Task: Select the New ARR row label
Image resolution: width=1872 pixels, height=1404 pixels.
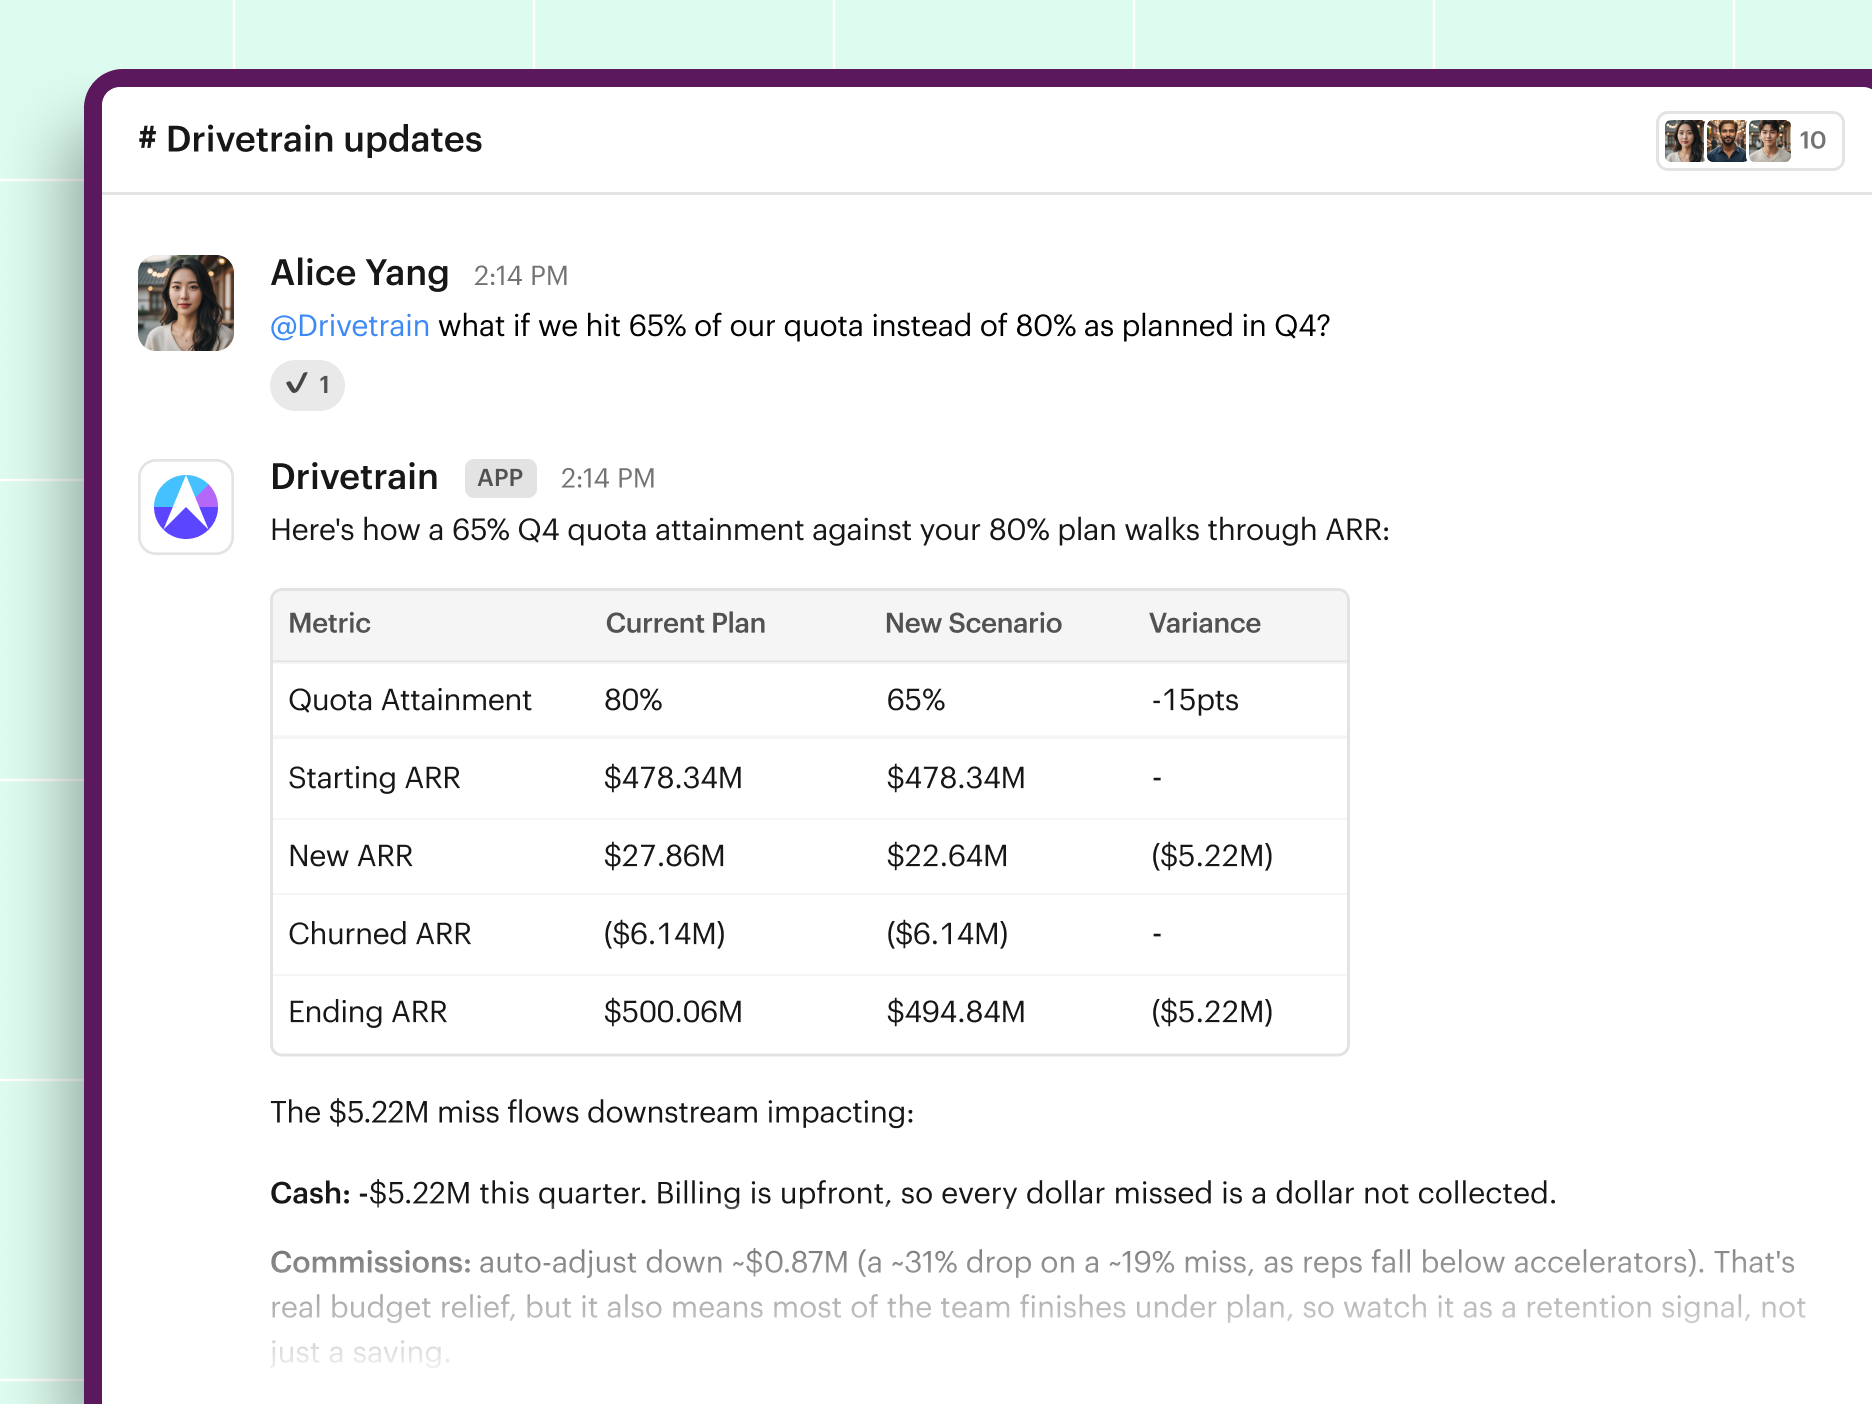Action: coord(350,856)
